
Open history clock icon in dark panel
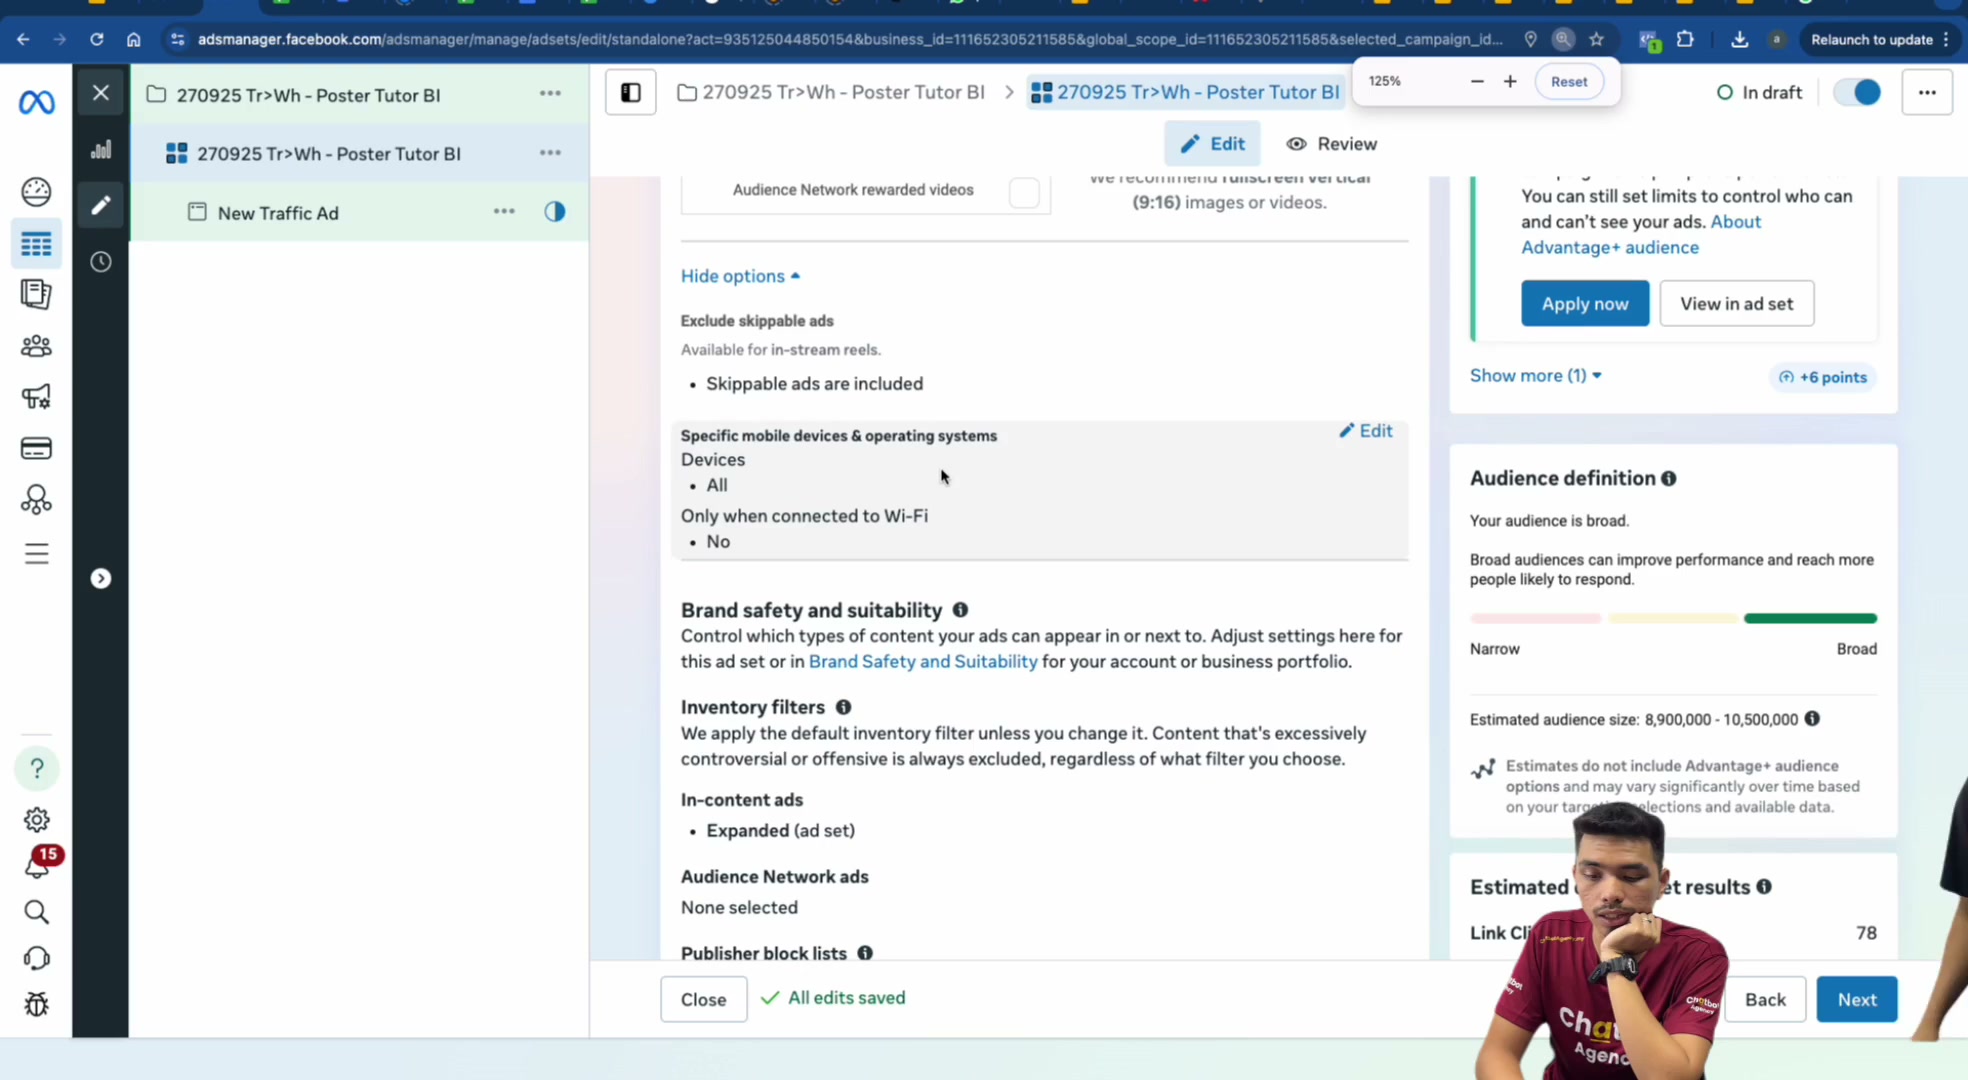(101, 262)
